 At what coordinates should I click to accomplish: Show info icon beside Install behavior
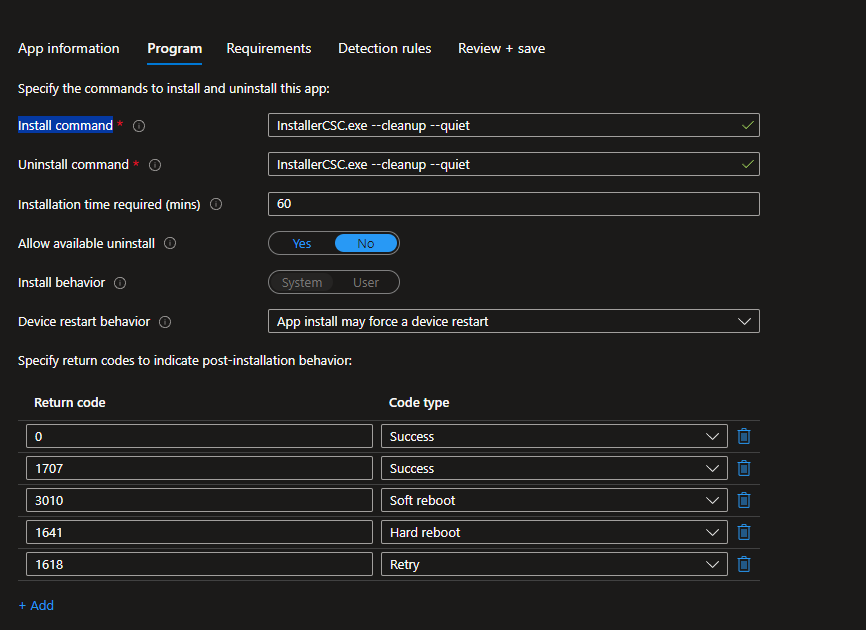pyautogui.click(x=120, y=283)
